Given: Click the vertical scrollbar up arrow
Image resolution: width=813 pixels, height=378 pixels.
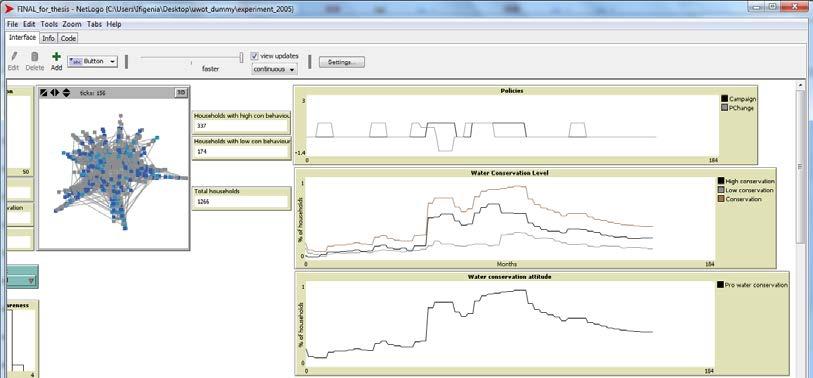Looking at the screenshot, I should 801,85.
